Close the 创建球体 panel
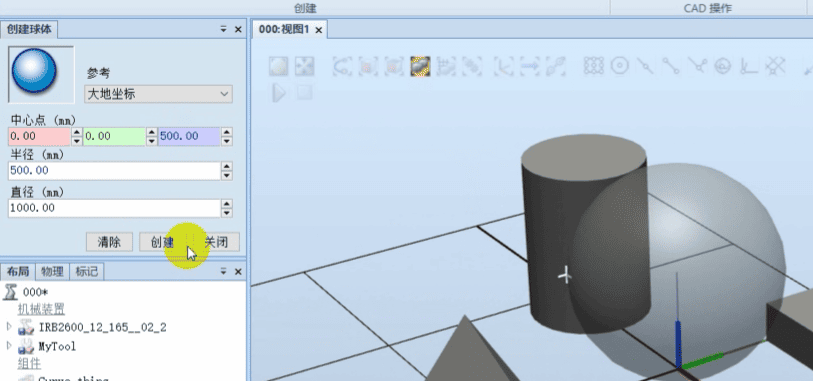 coord(238,30)
